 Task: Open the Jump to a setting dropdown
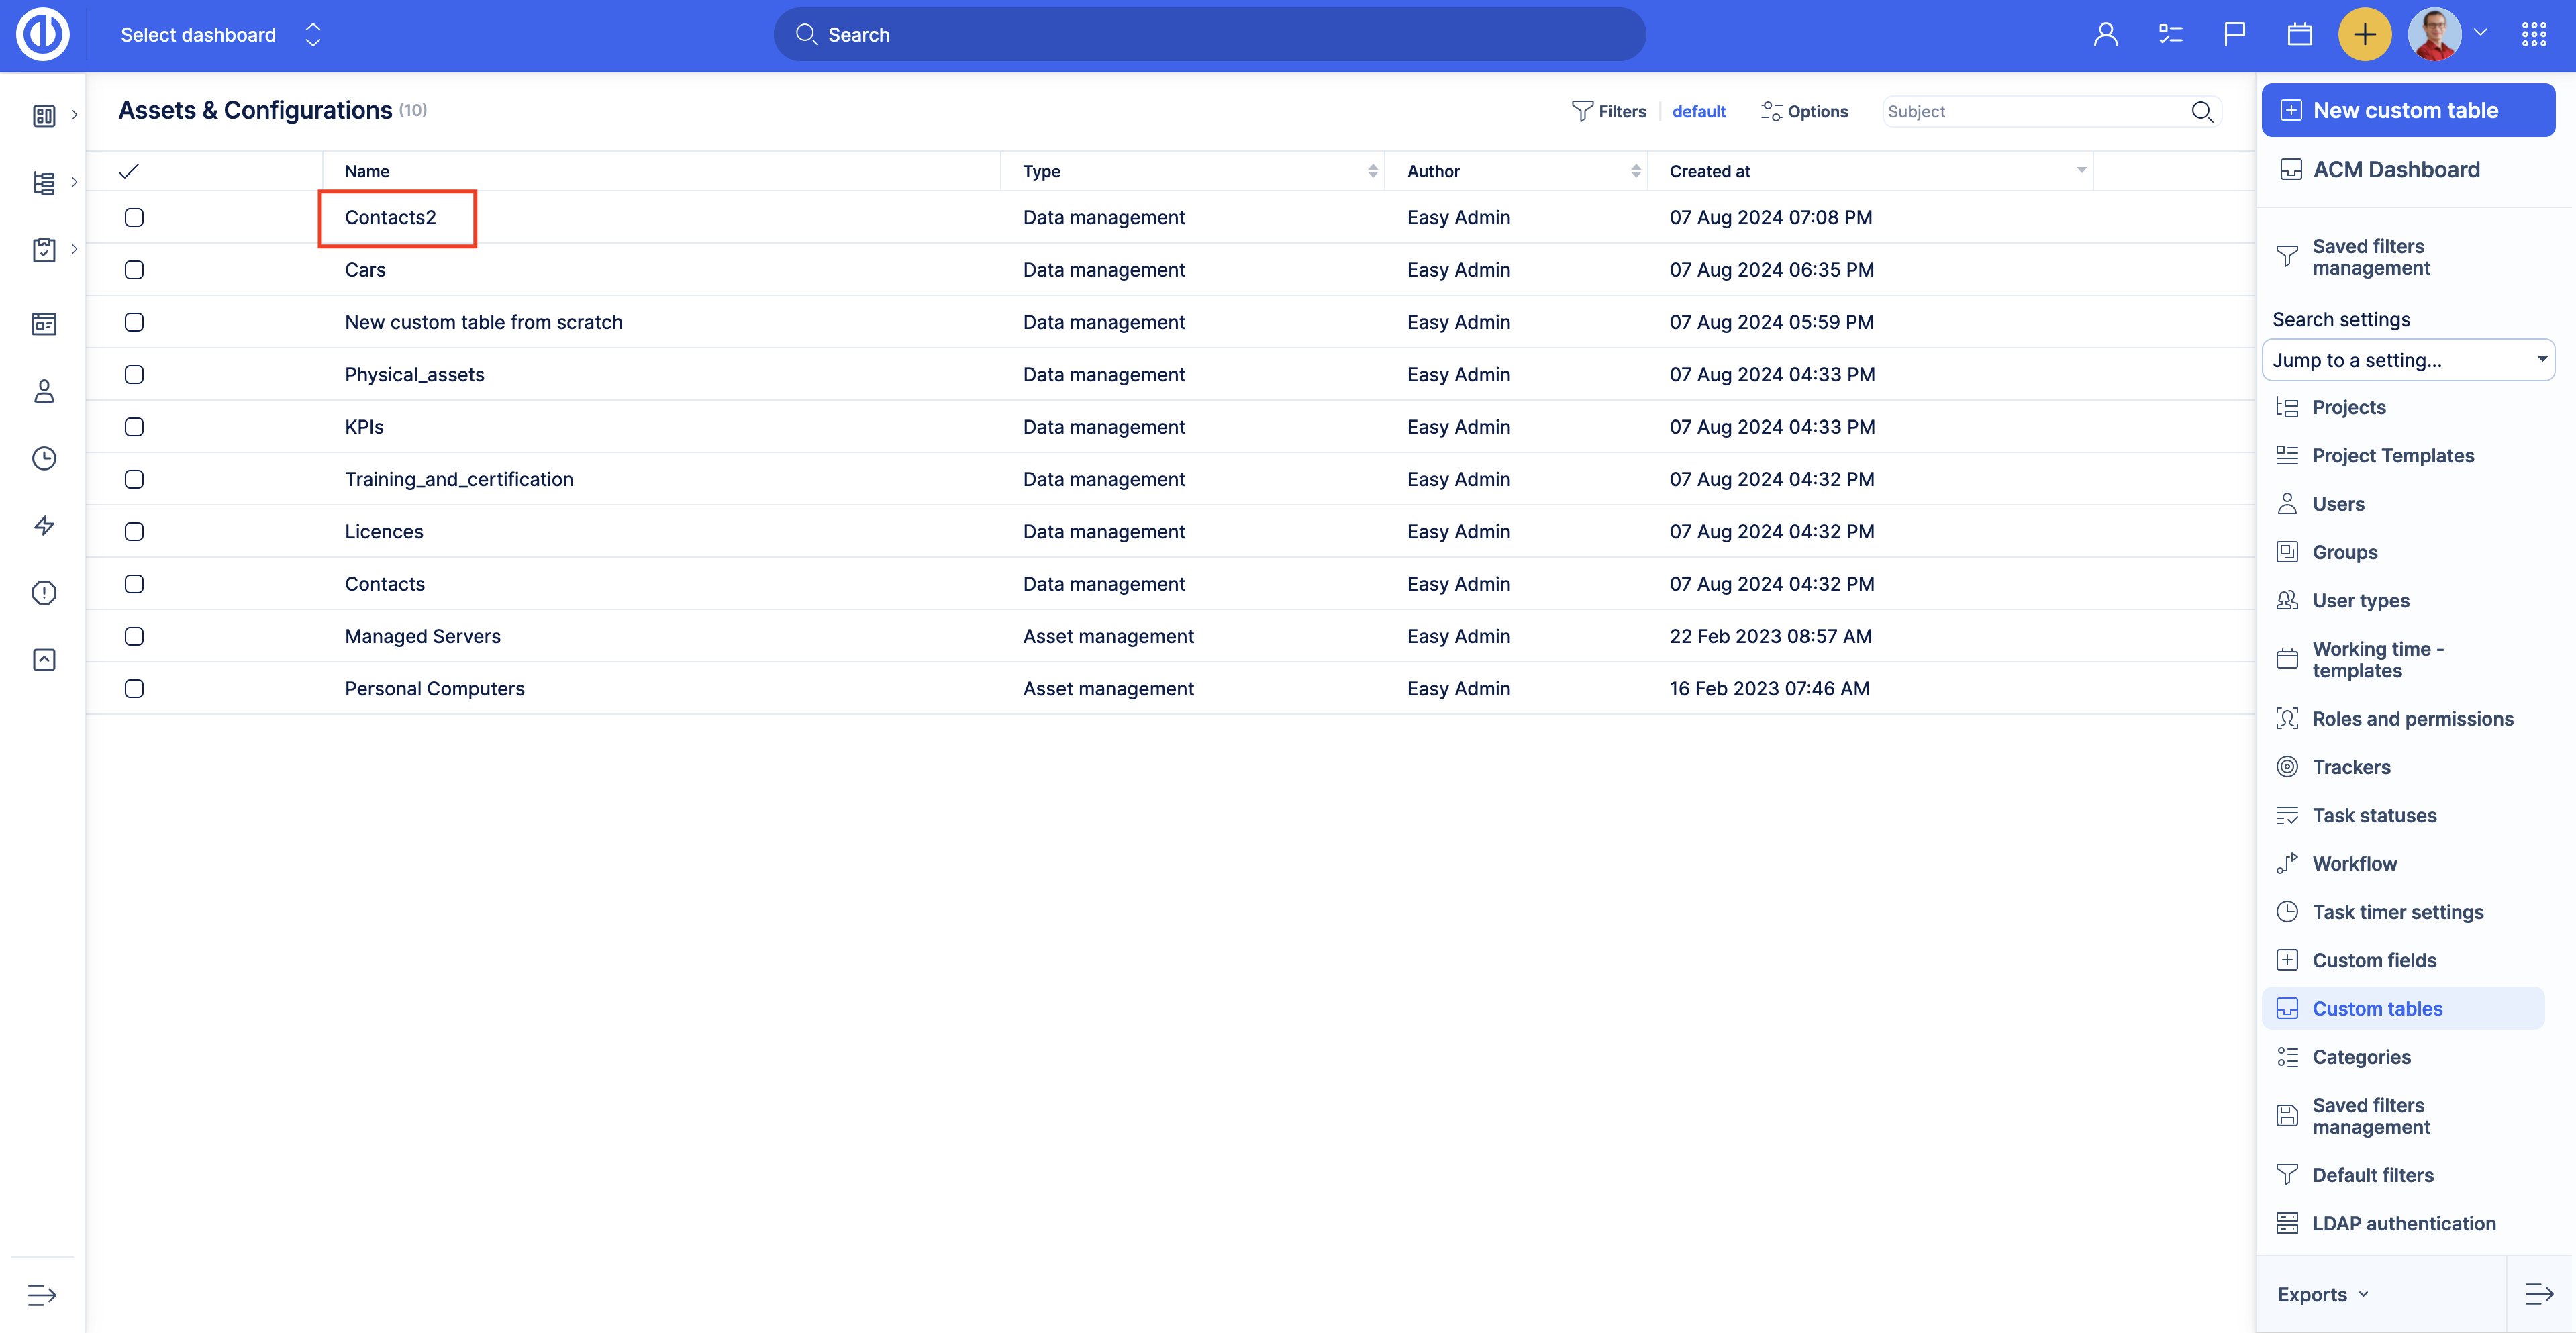2407,360
